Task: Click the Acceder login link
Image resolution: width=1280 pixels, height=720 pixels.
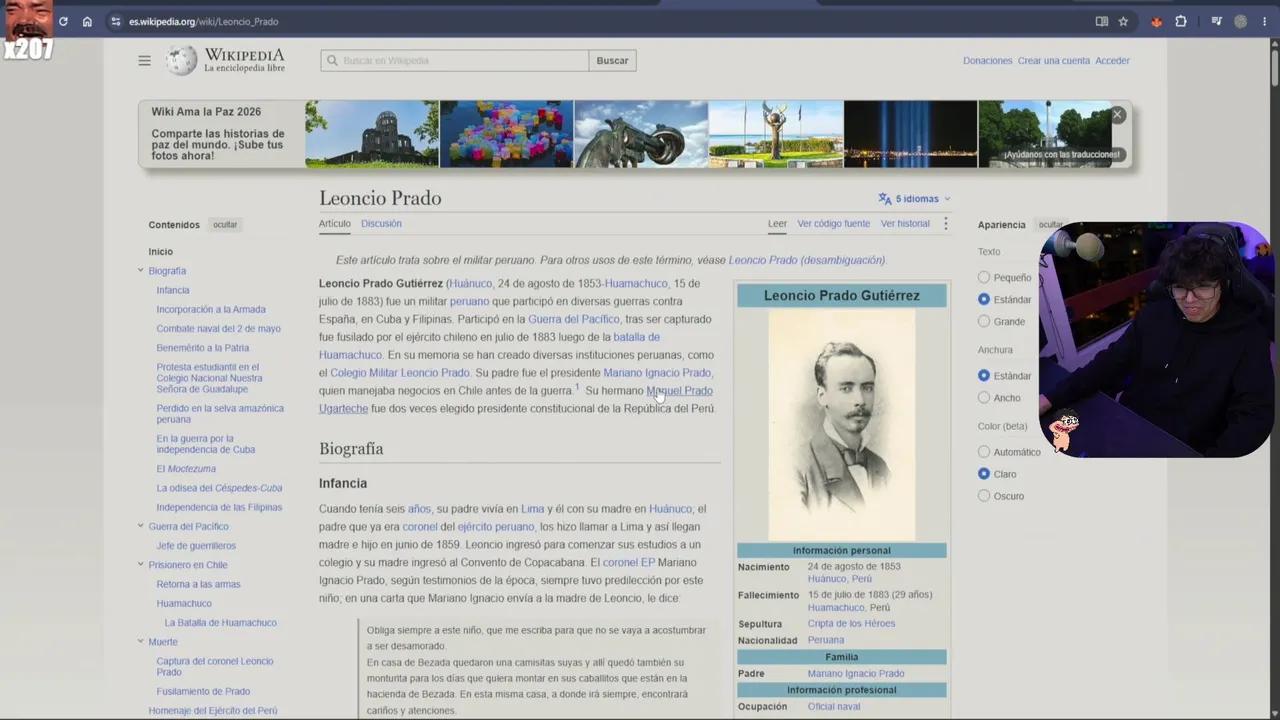Action: click(1112, 61)
